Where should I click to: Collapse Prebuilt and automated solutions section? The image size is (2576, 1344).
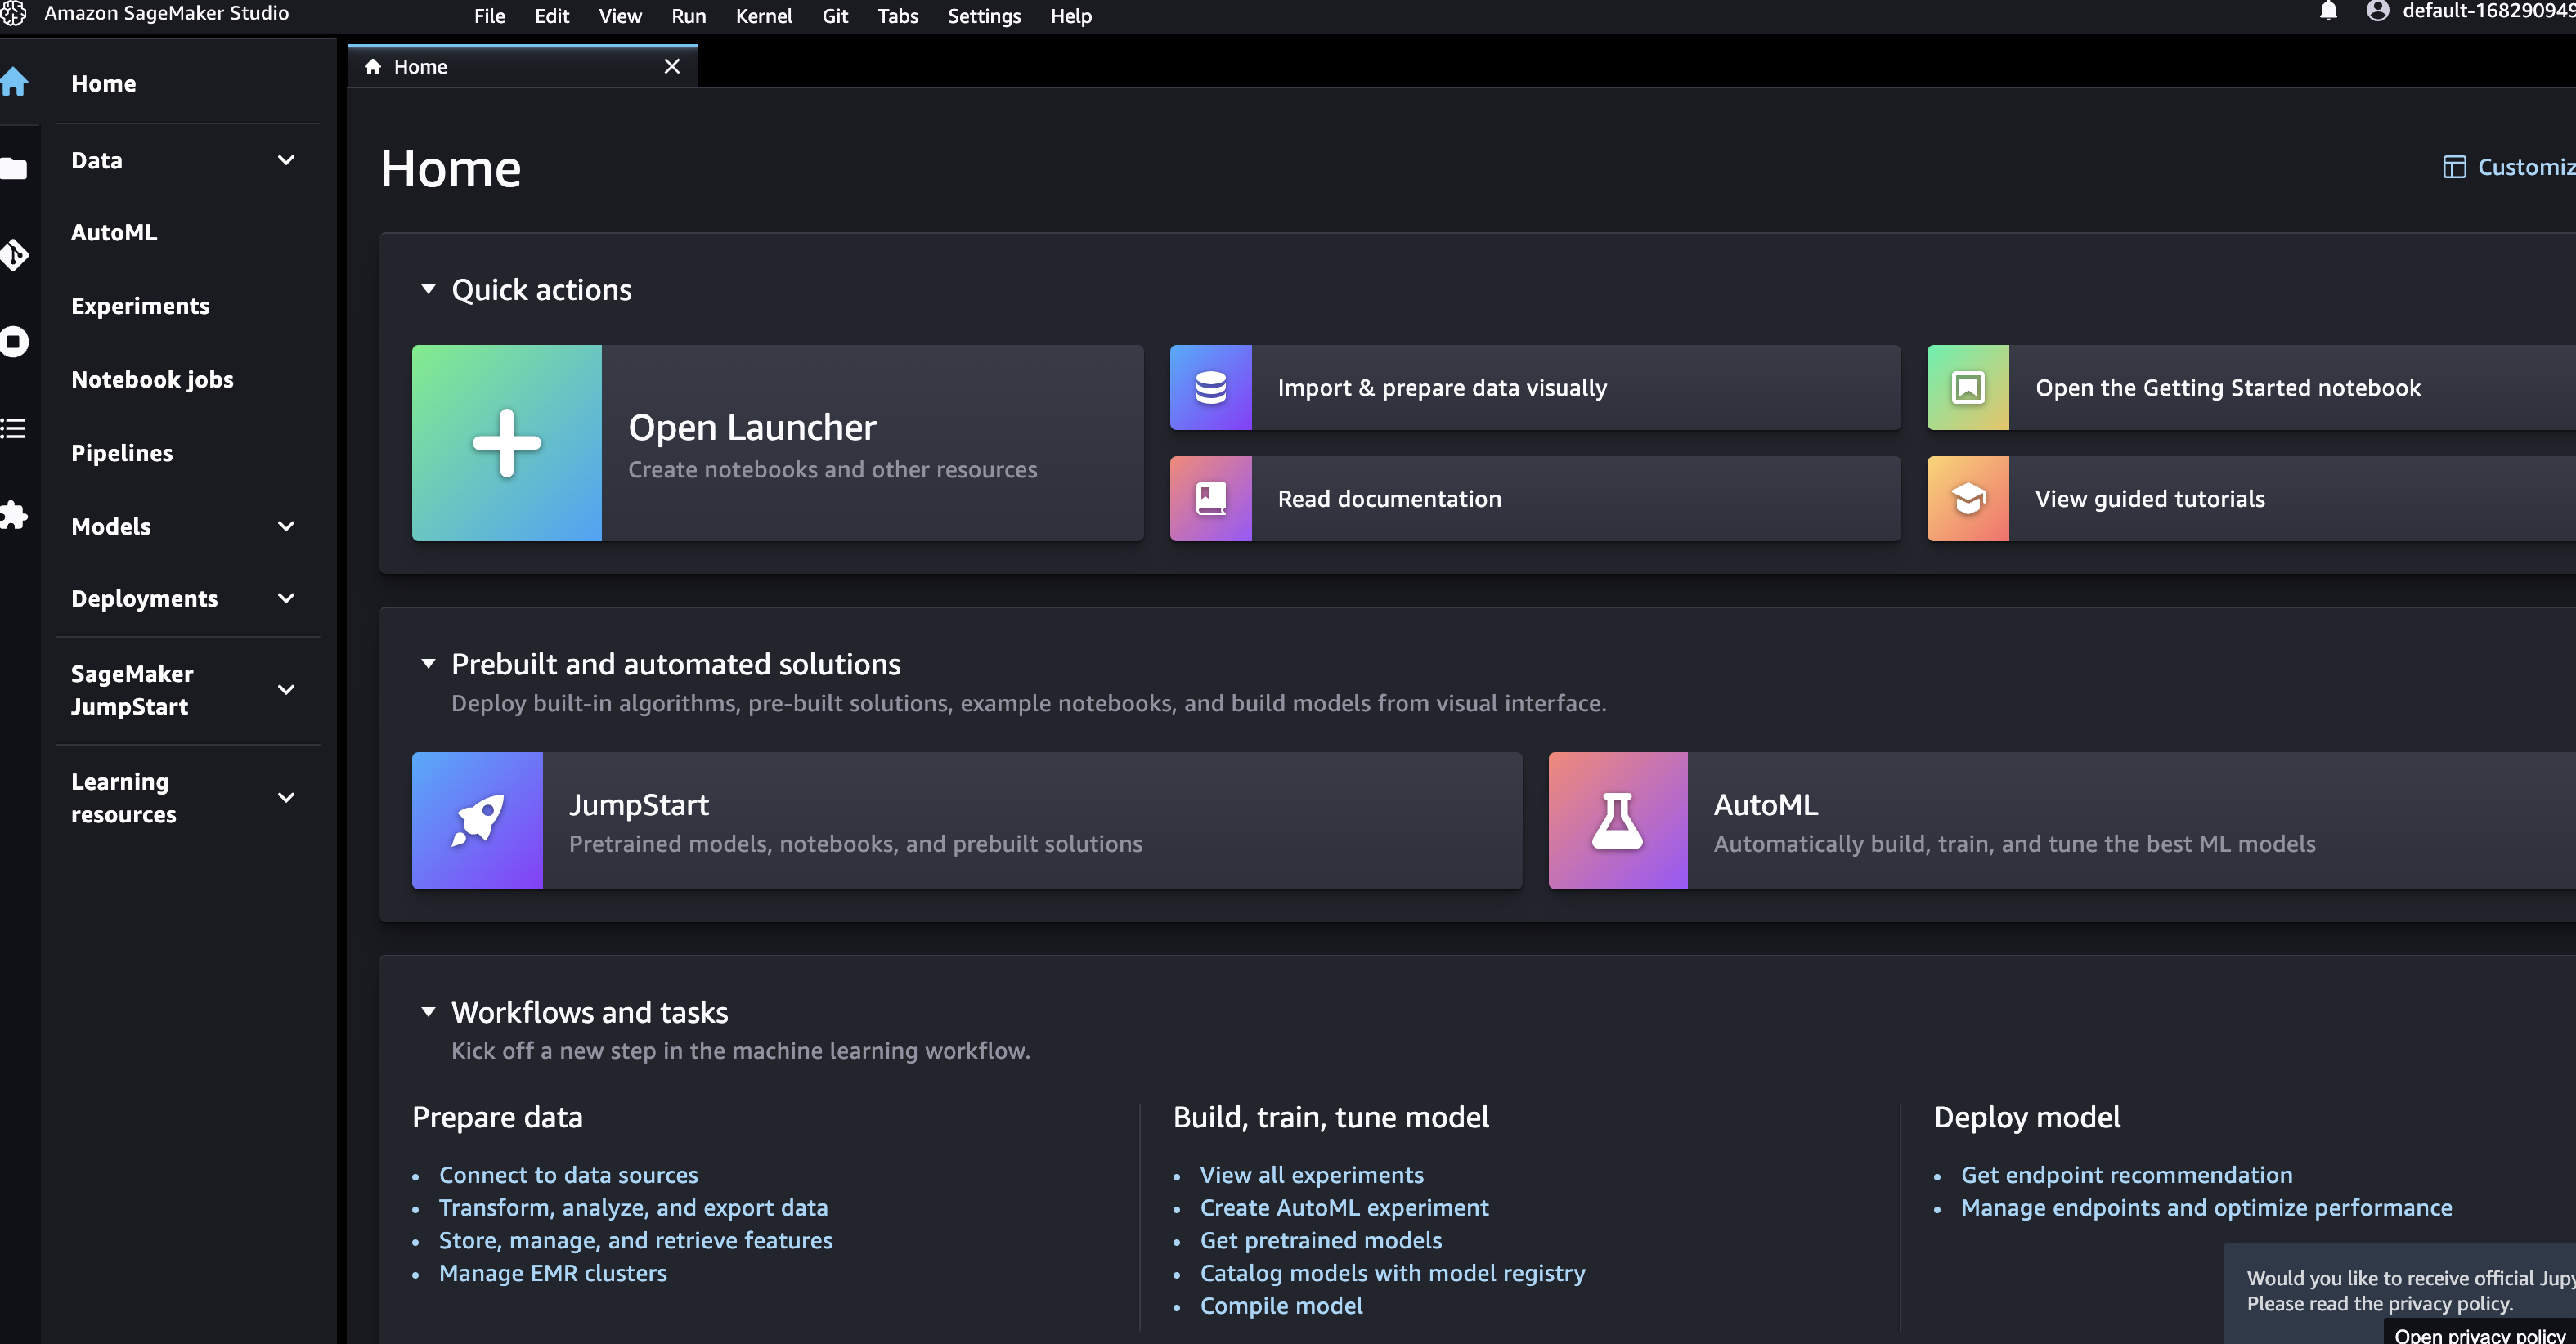click(428, 663)
